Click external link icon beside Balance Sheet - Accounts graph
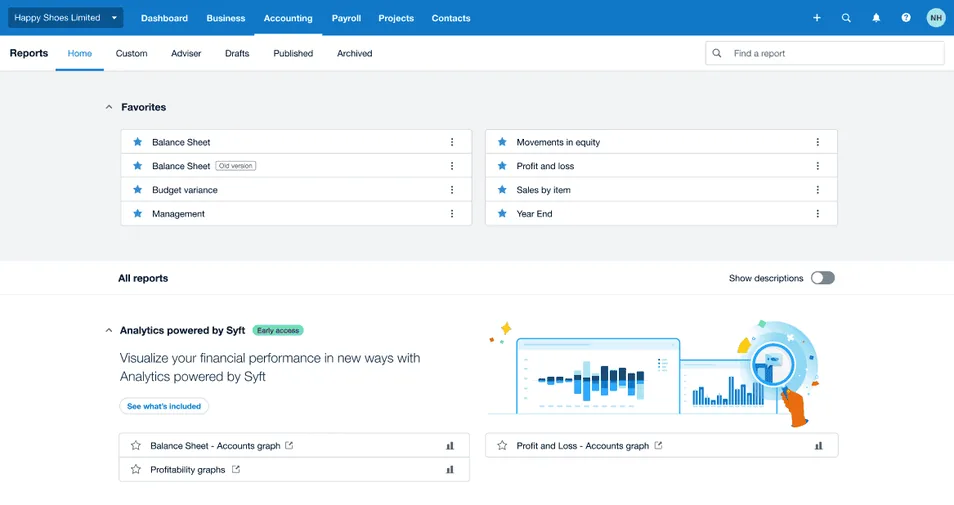The image size is (954, 505). (289, 445)
